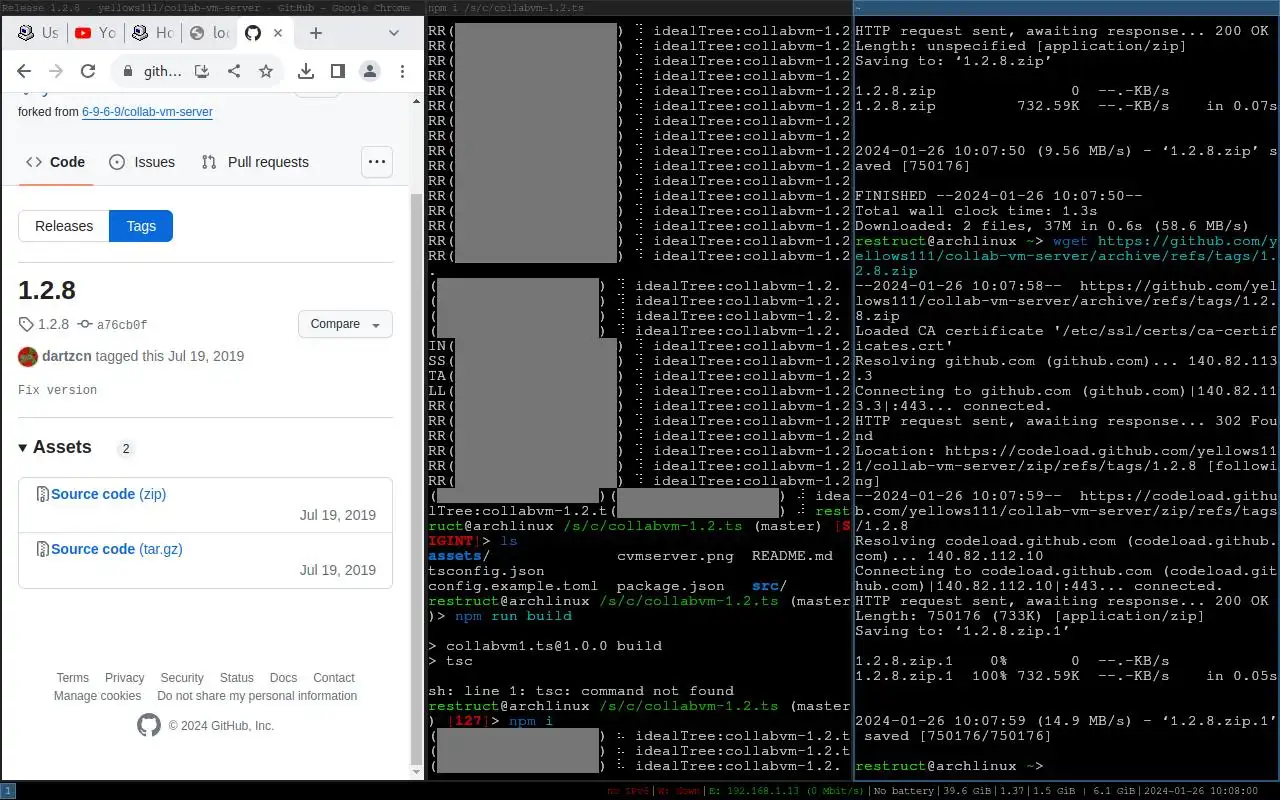Open Chrome profile menu
This screenshot has height=800, width=1280.
[x=370, y=71]
